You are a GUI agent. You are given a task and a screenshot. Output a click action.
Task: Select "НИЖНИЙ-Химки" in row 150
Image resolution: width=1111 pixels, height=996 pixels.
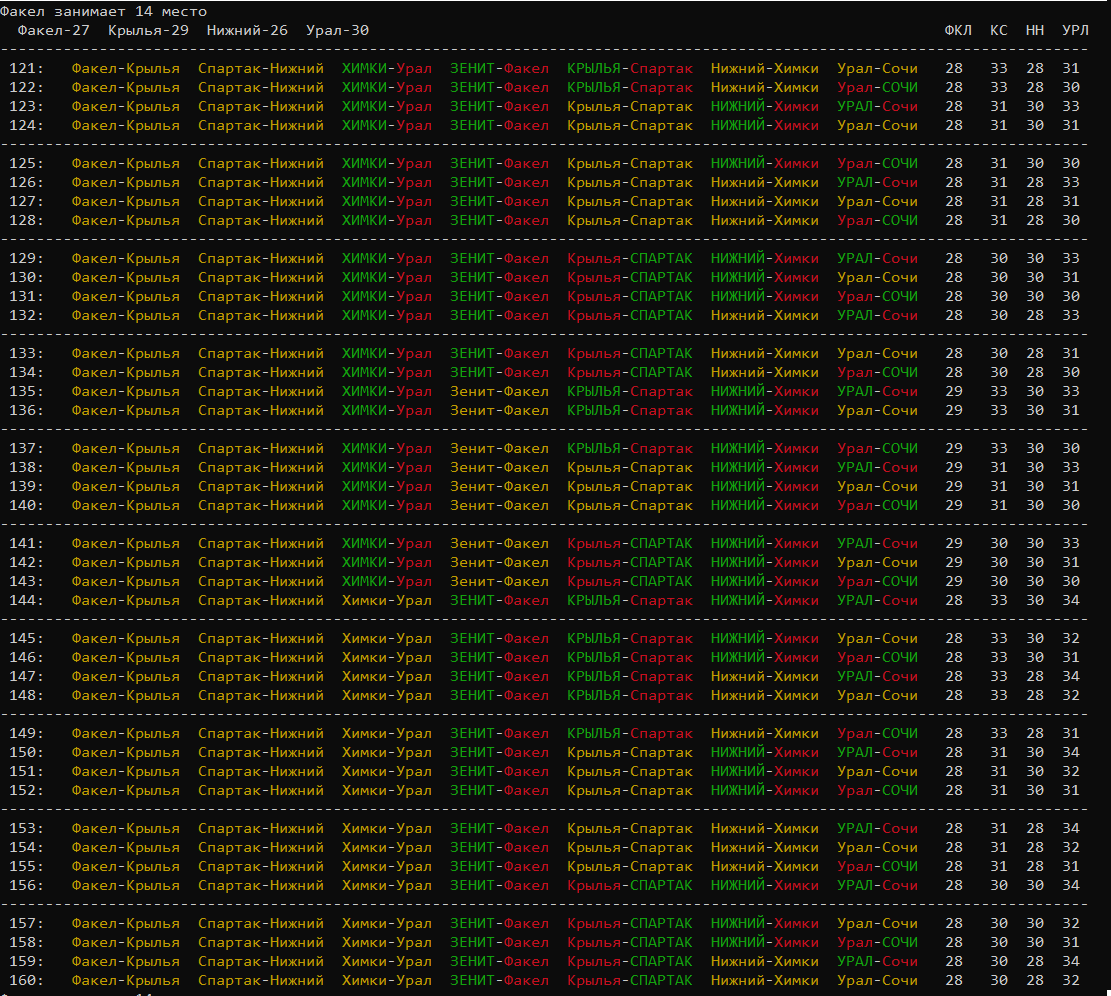pyautogui.click(x=765, y=752)
